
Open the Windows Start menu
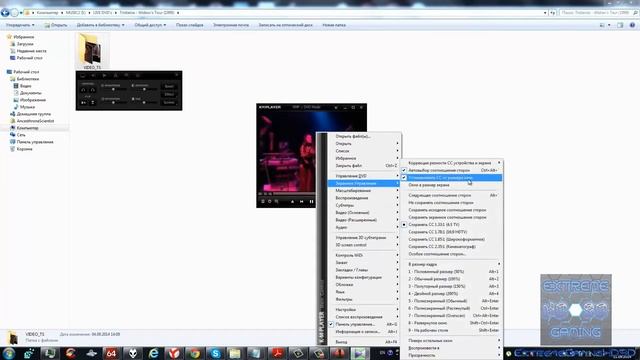(x=9, y=353)
